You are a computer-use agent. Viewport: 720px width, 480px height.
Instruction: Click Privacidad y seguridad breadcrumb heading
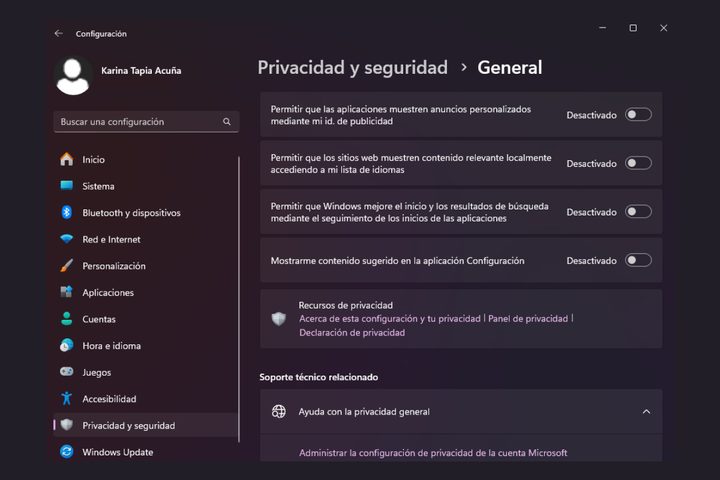[x=352, y=68]
